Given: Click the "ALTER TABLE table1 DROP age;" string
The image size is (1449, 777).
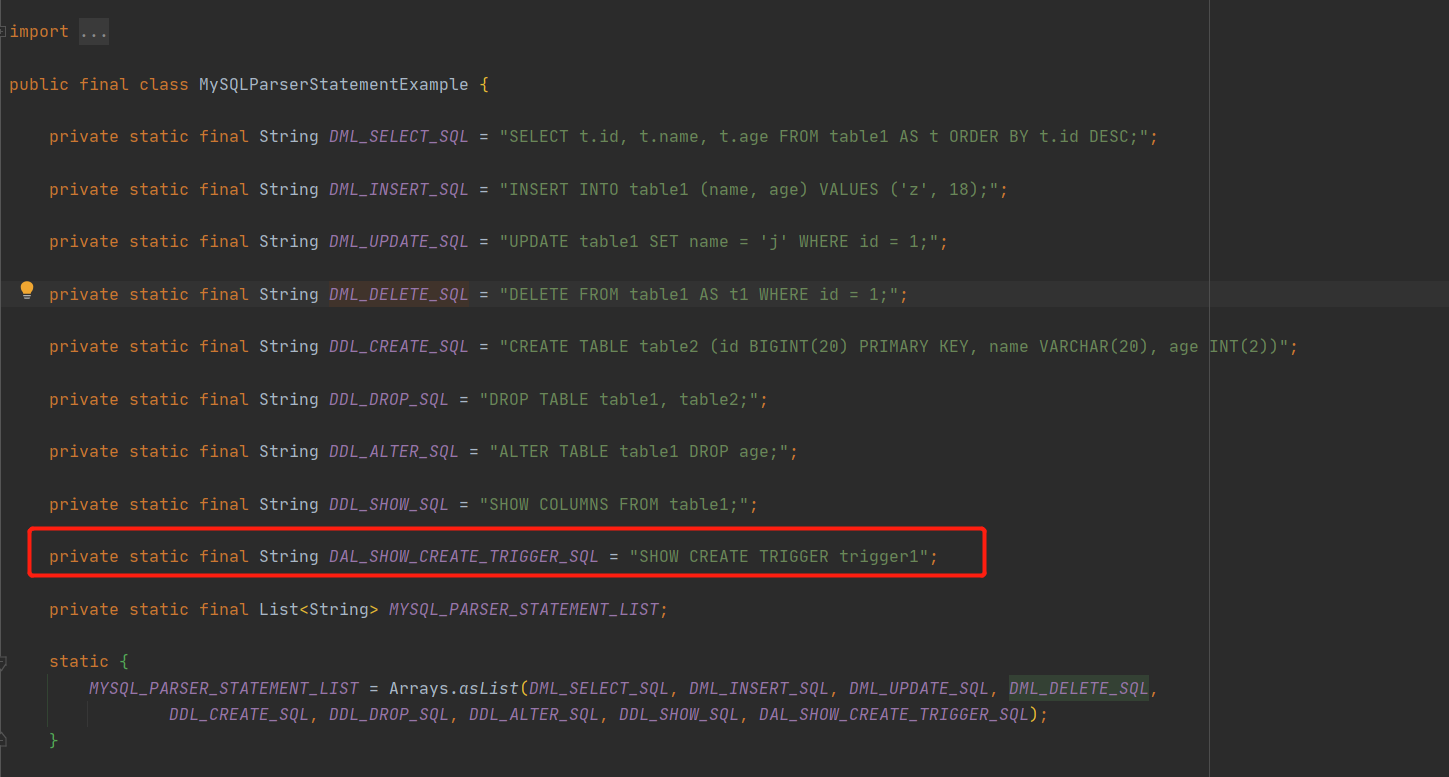Looking at the screenshot, I should 638,452.
